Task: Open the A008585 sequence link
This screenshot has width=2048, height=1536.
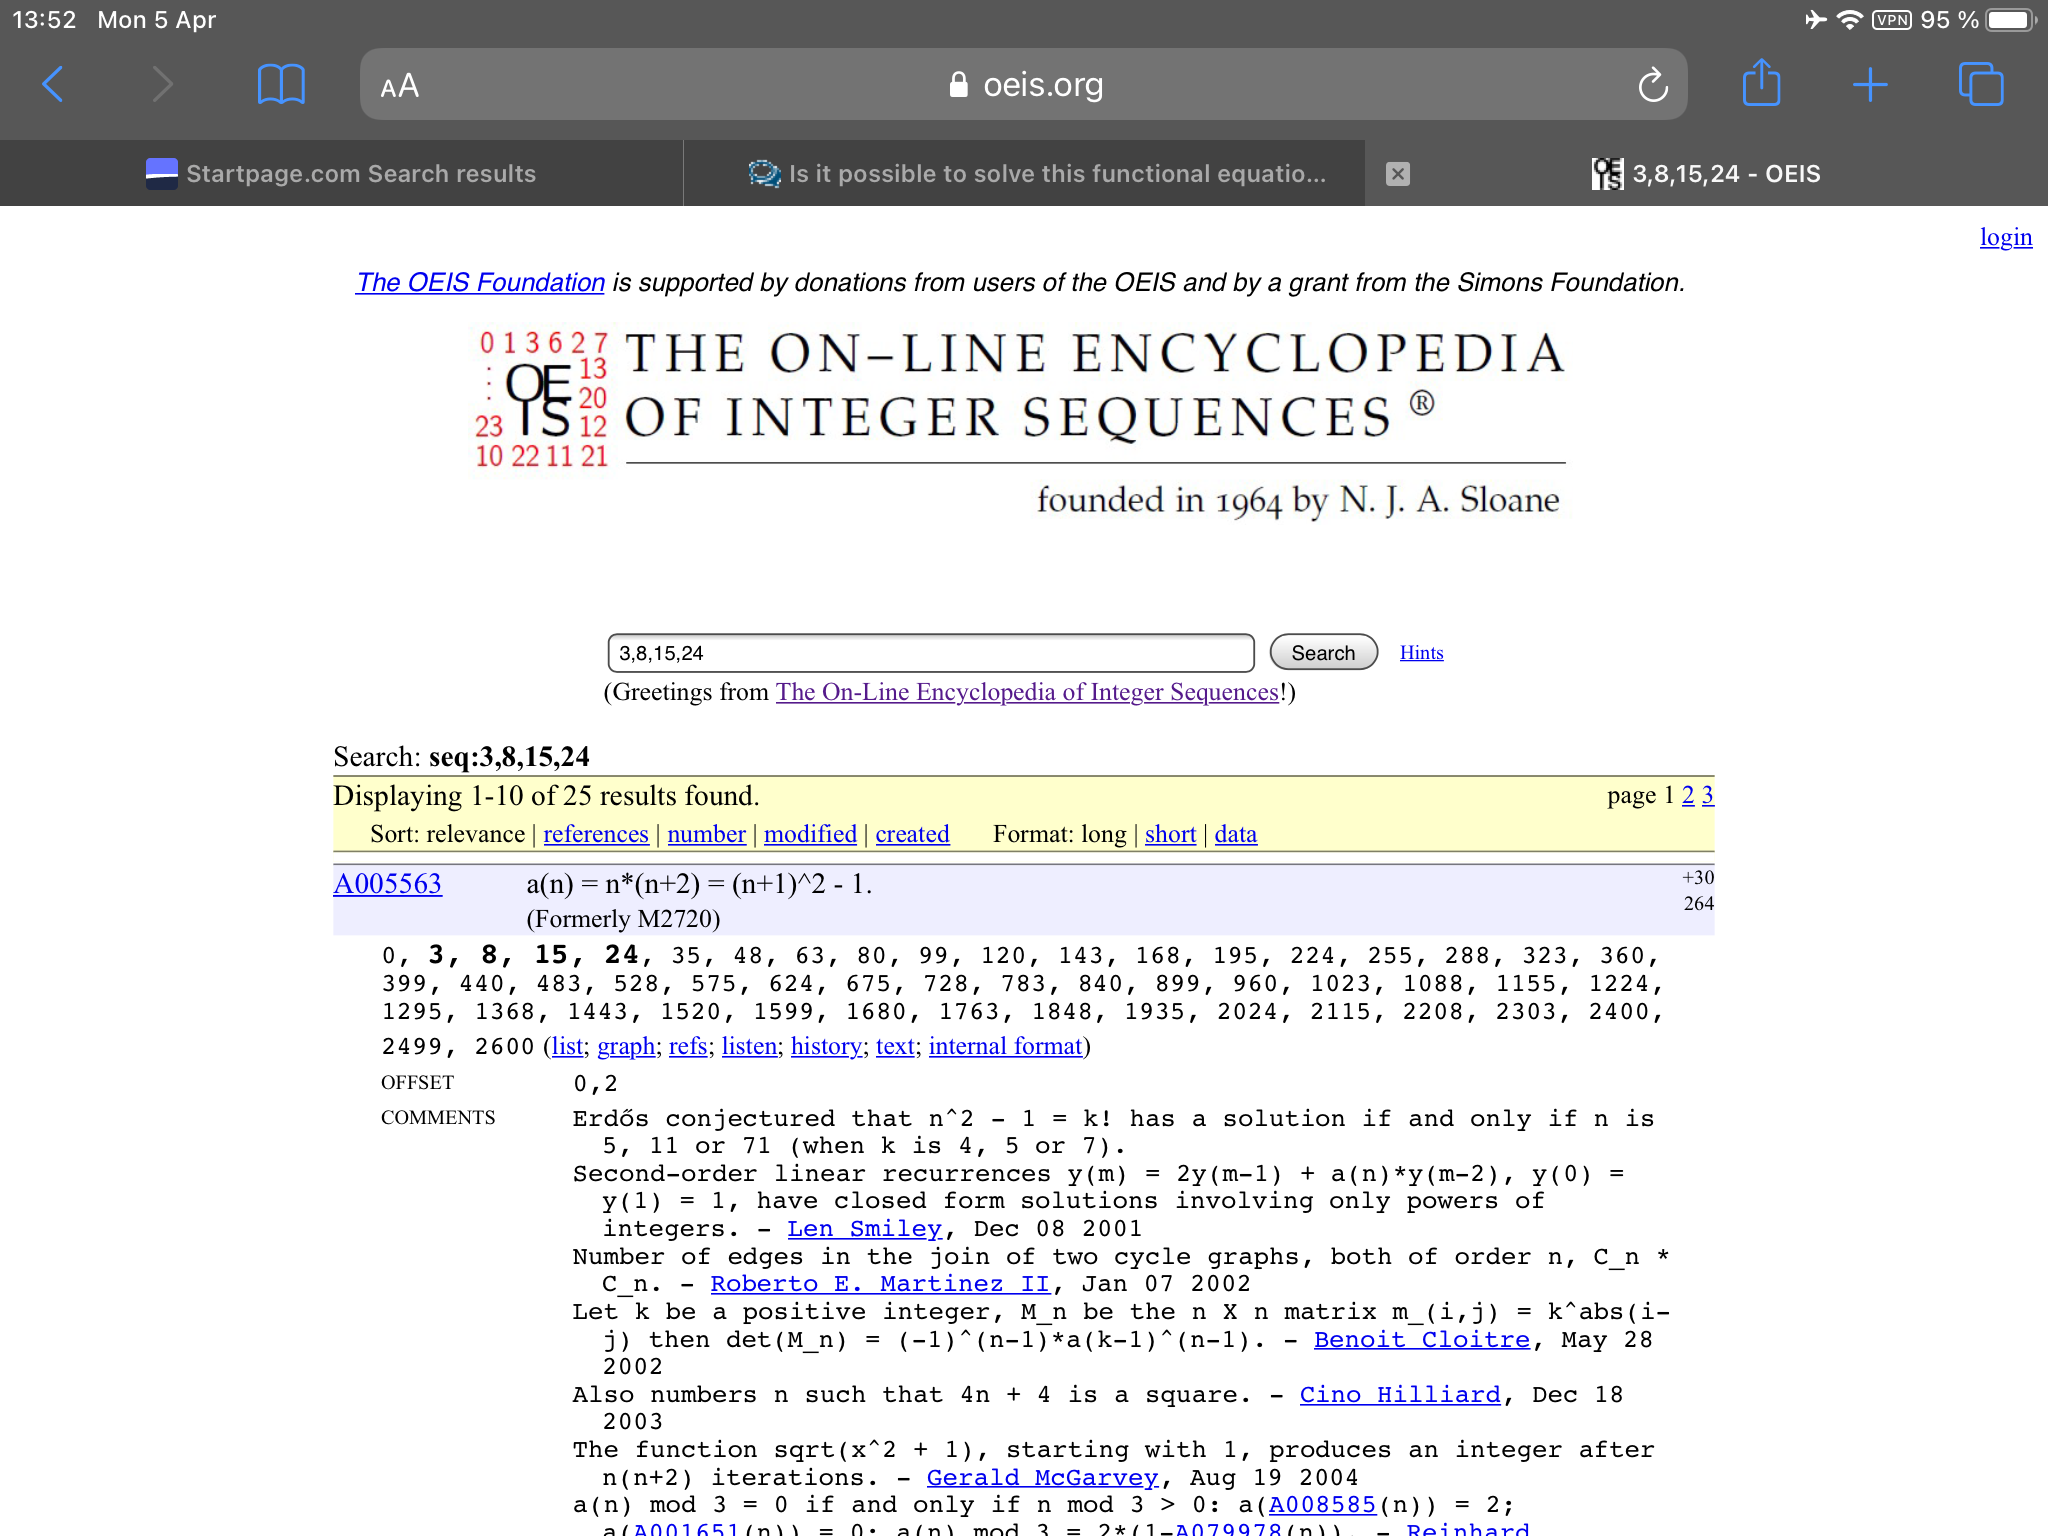Action: click(x=1322, y=1505)
